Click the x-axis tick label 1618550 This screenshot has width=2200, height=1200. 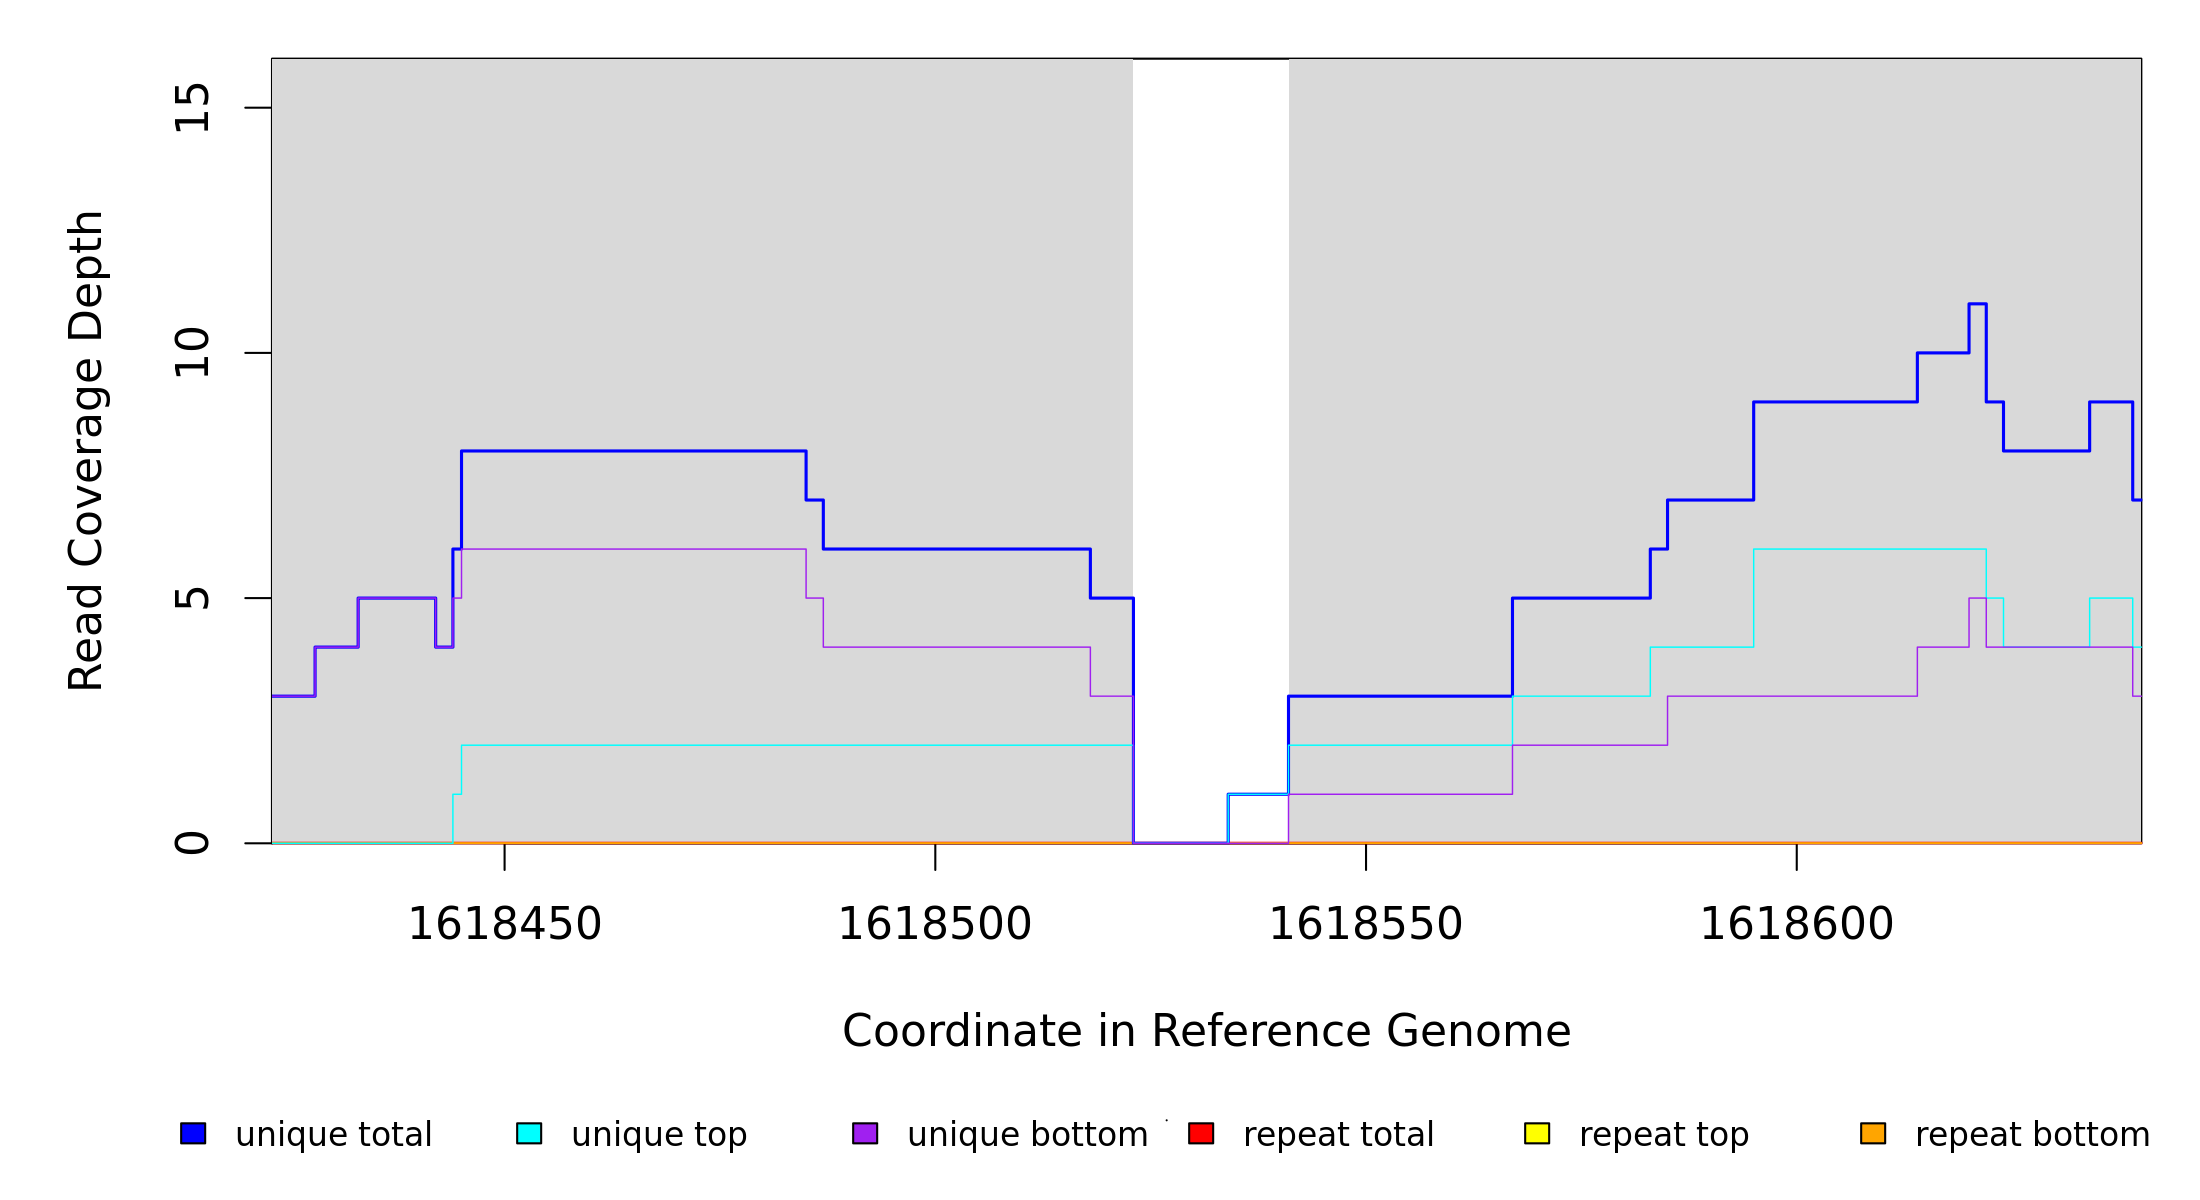1366,925
